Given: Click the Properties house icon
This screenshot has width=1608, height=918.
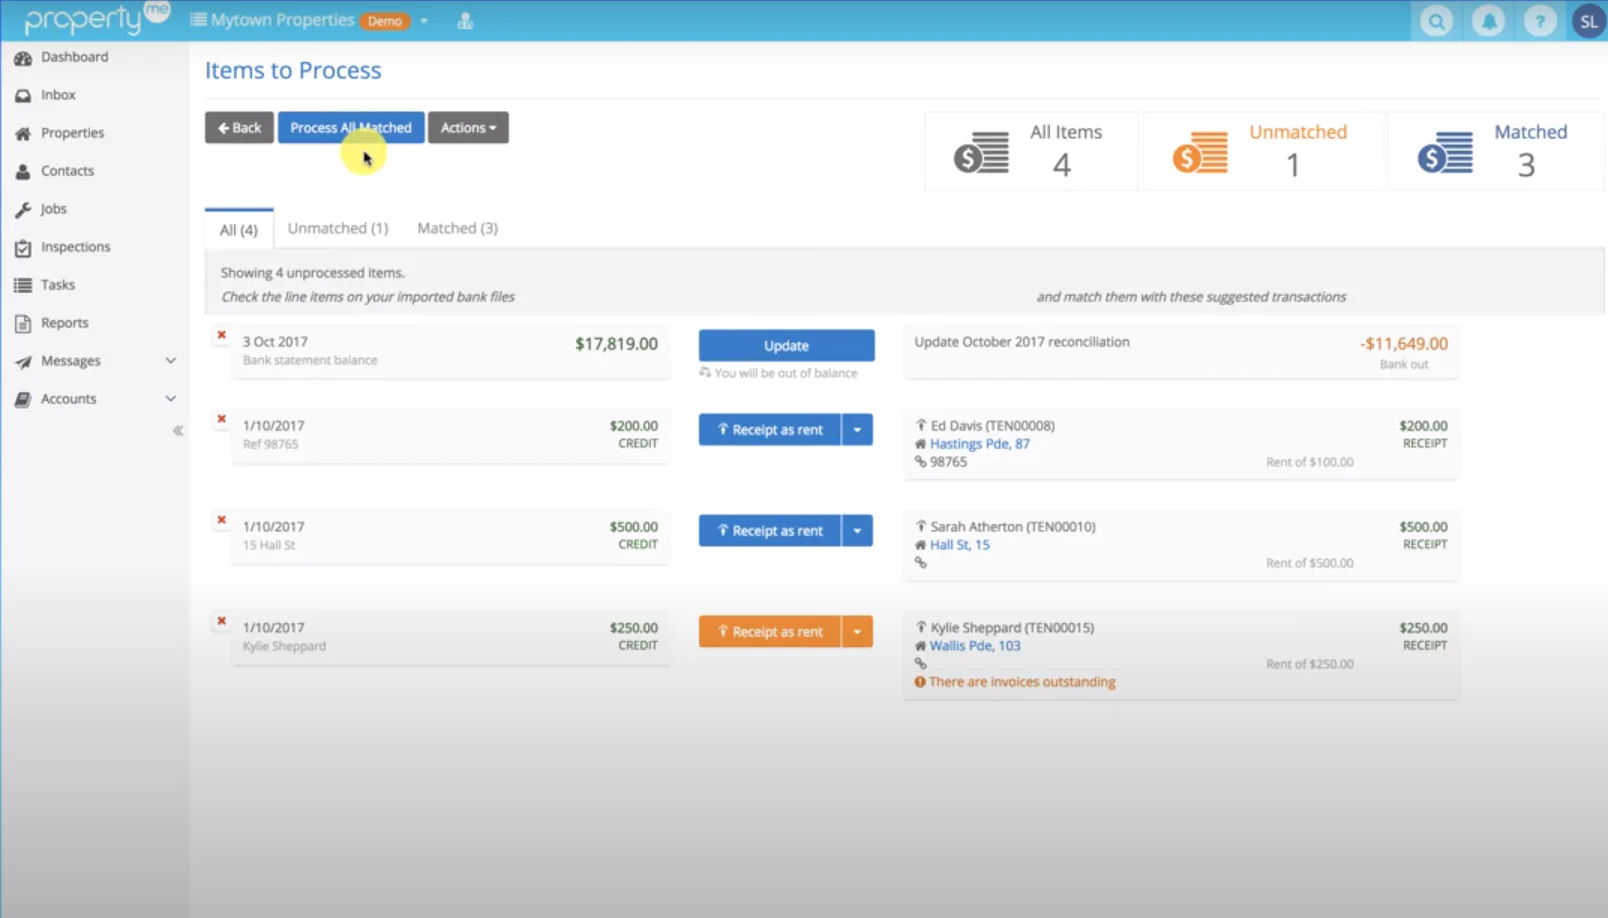Looking at the screenshot, I should coord(23,134).
